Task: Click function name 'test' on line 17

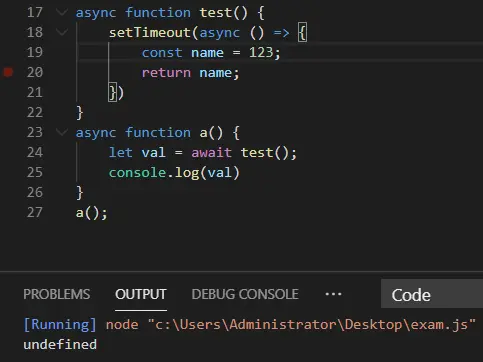Action: pos(216,13)
